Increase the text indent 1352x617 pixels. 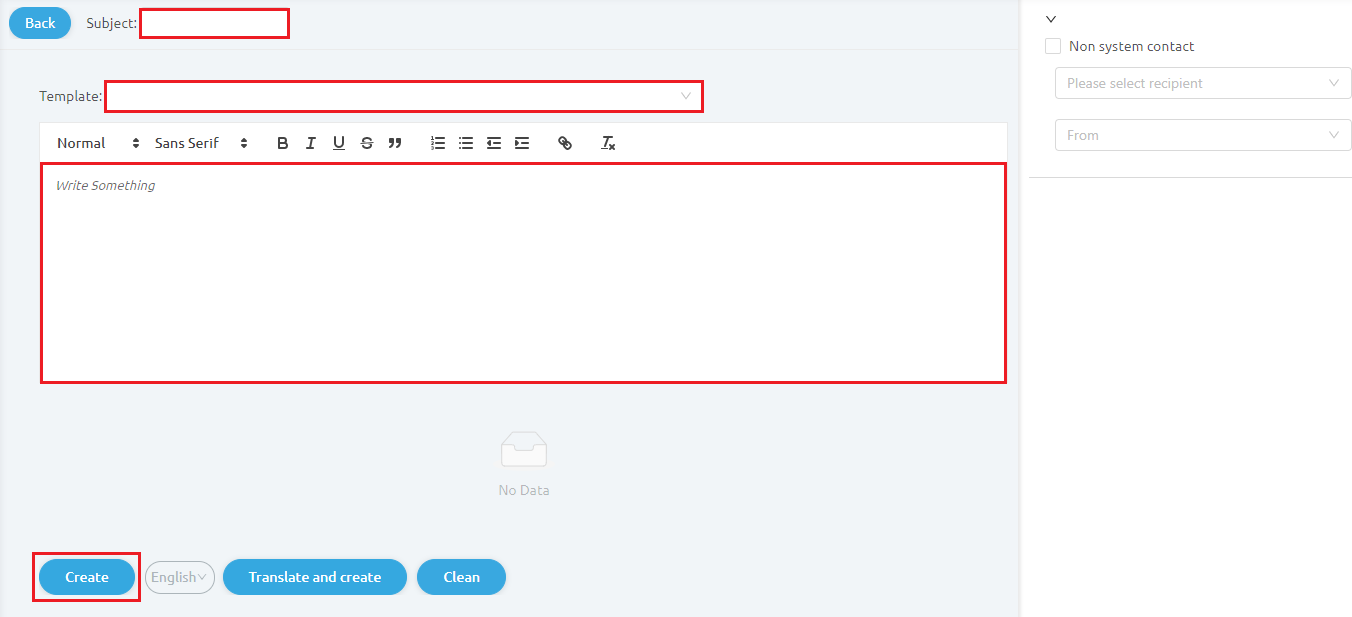pos(522,143)
